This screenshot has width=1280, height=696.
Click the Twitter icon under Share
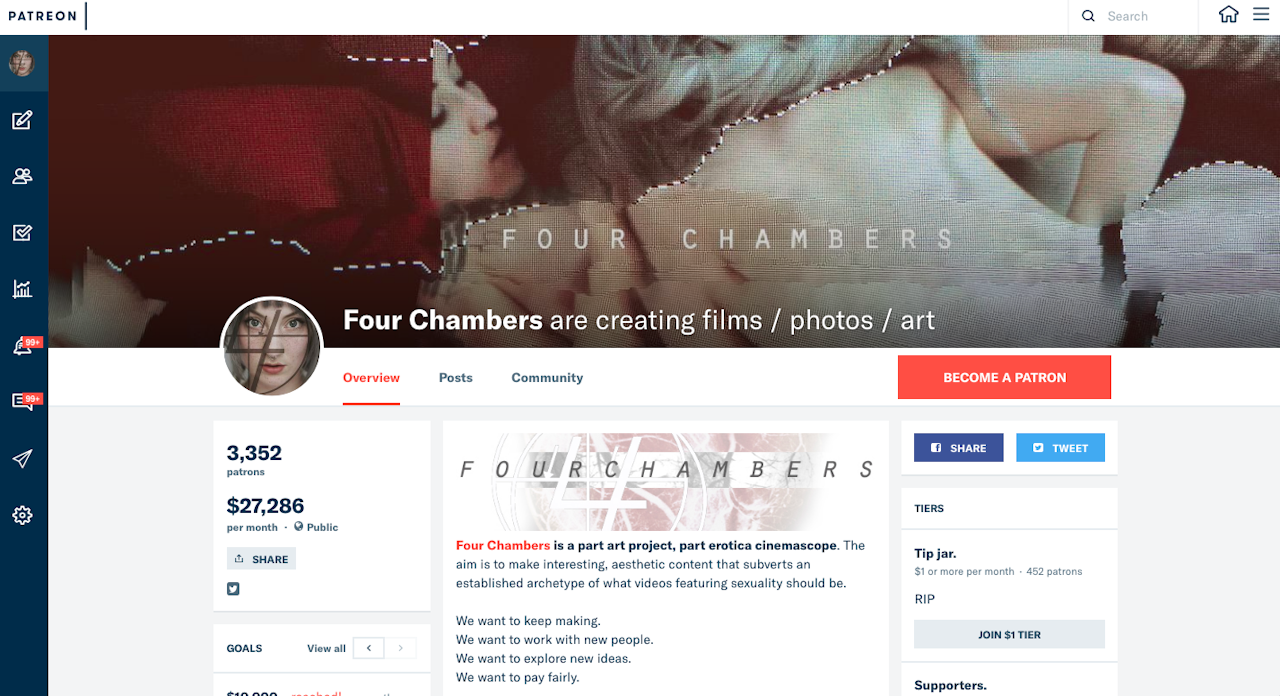point(233,589)
